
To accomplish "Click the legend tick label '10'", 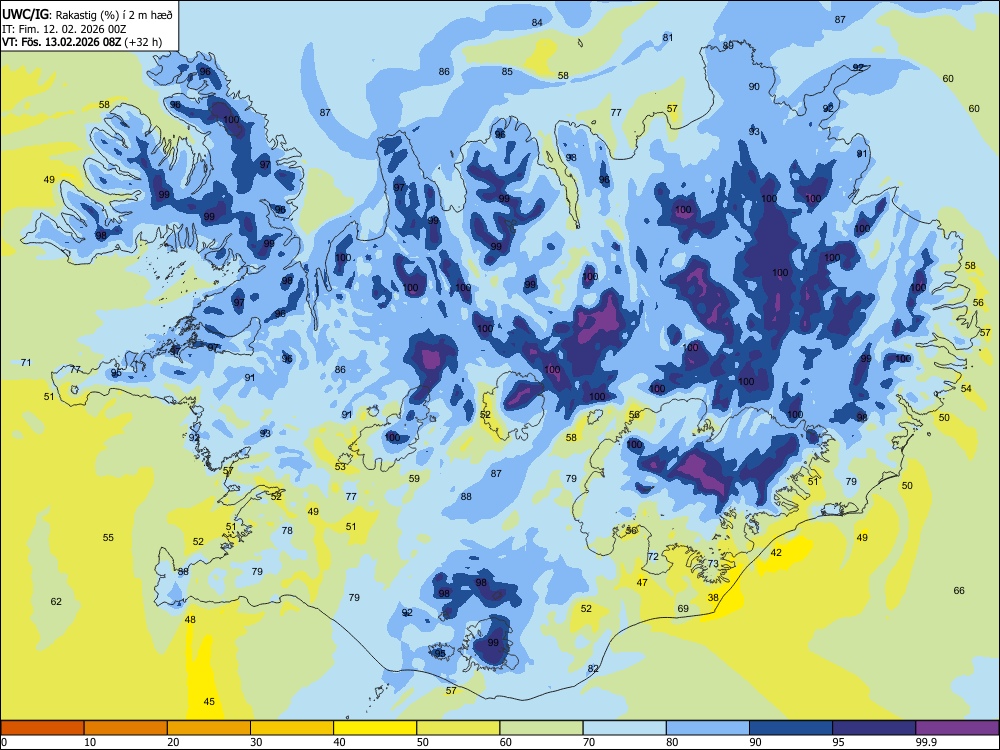I will click(90, 742).
